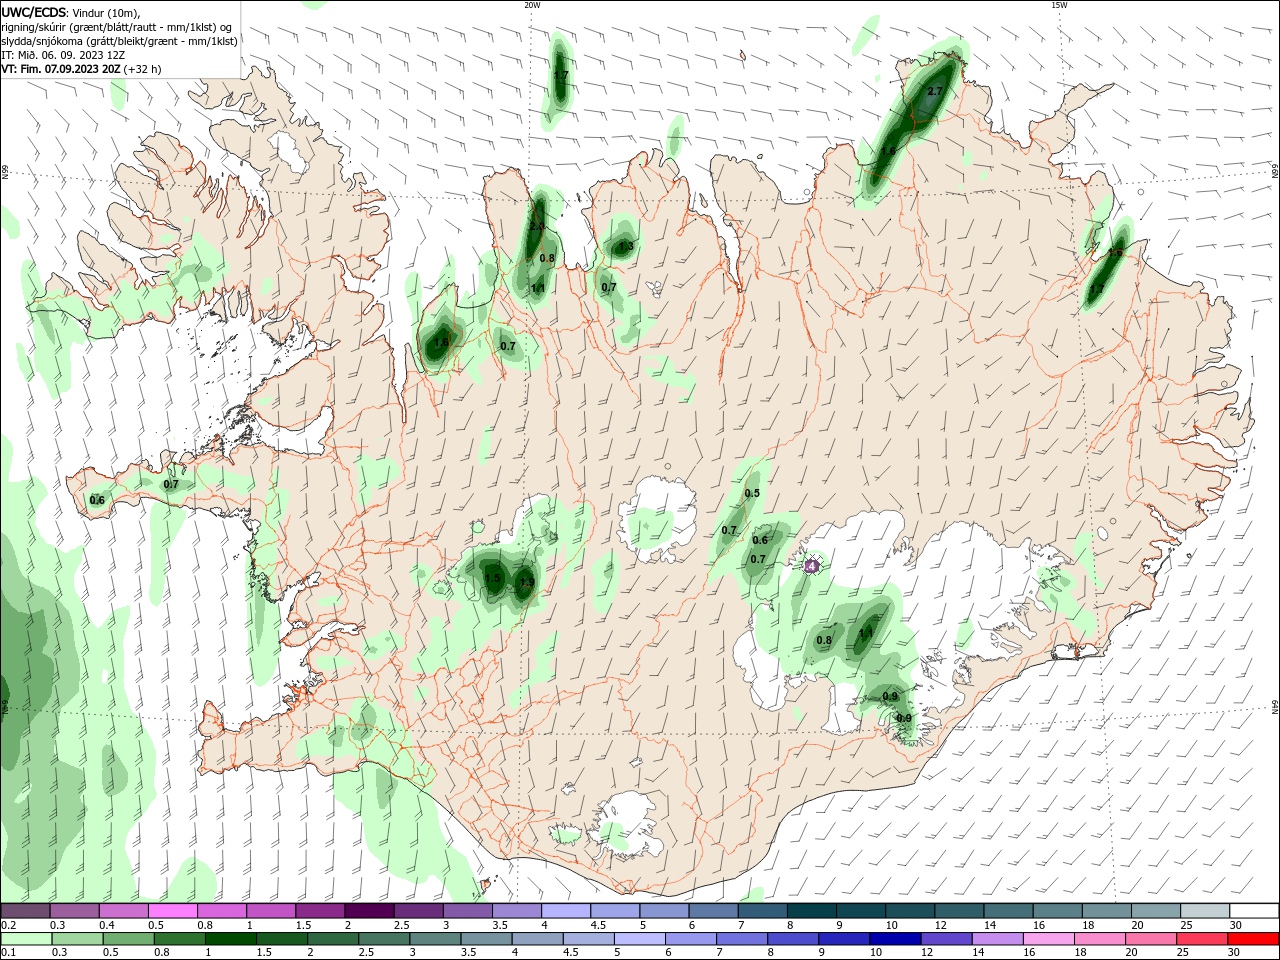The width and height of the screenshot is (1280, 960).
Task: Click the rigning/skúrir description line
Action: click(x=117, y=27)
